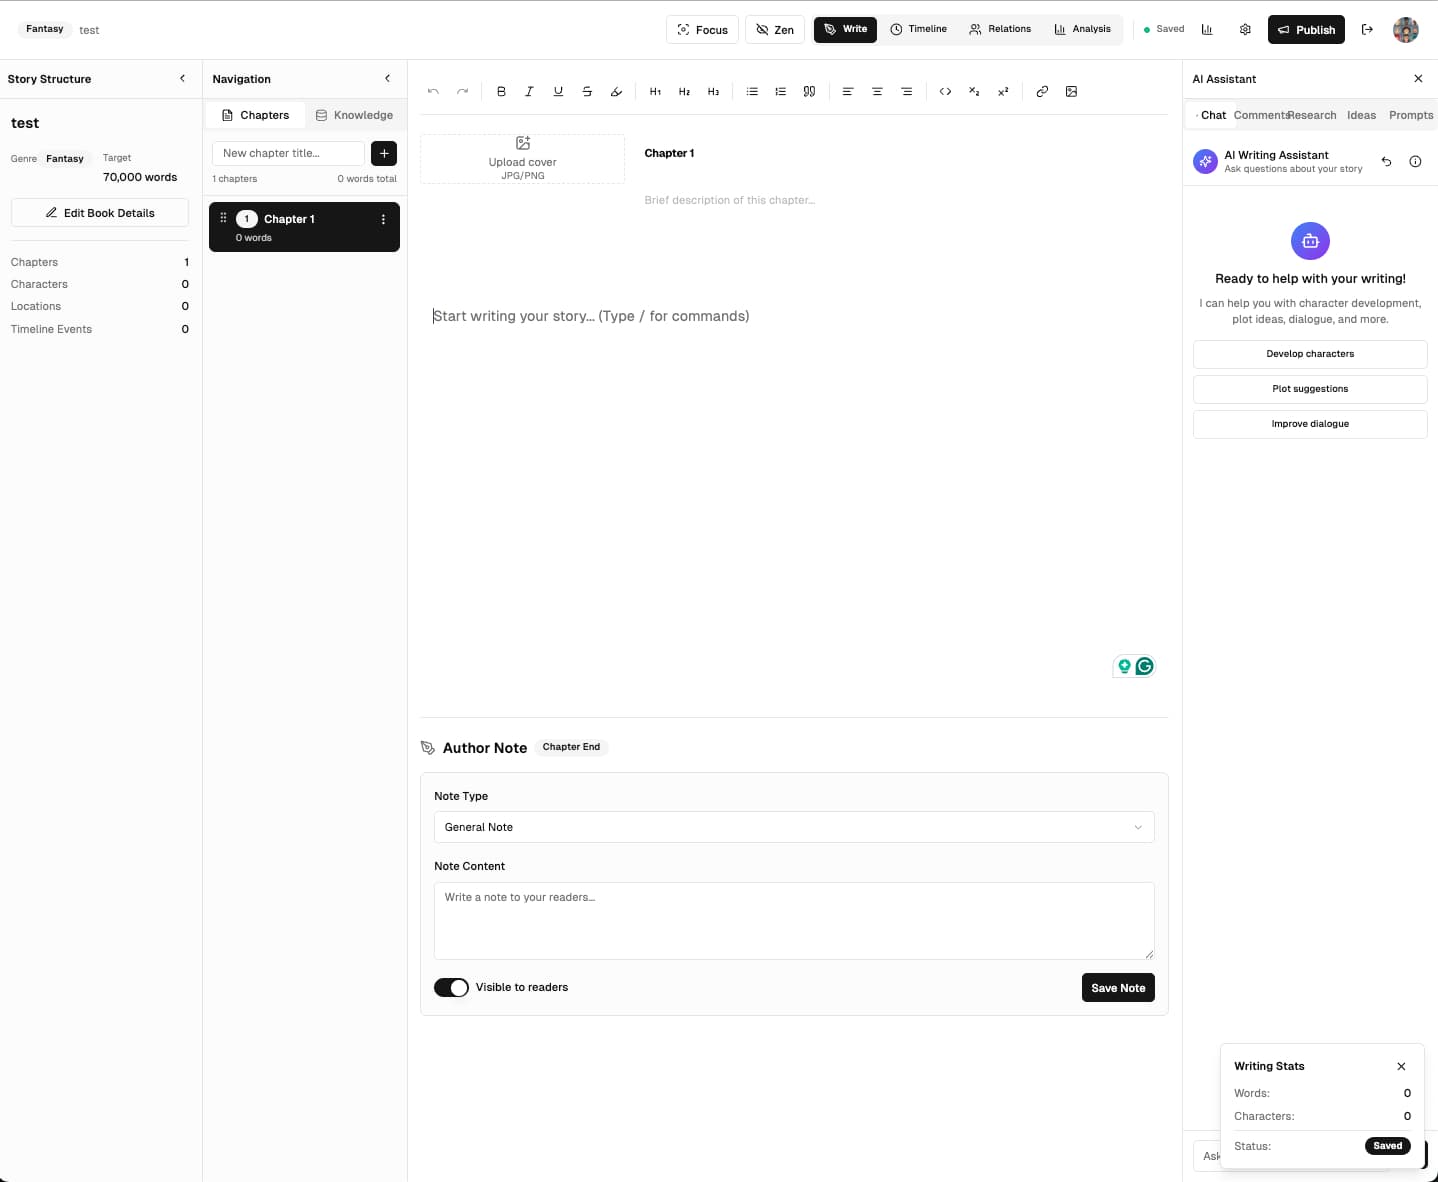Insert a bulleted list

pyautogui.click(x=752, y=91)
